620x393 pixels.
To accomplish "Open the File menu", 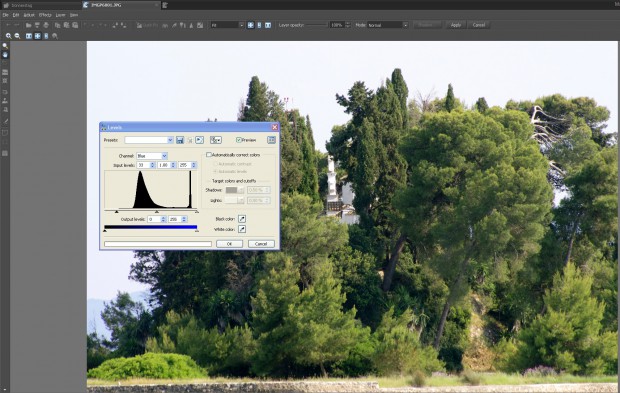I will (5, 15).
